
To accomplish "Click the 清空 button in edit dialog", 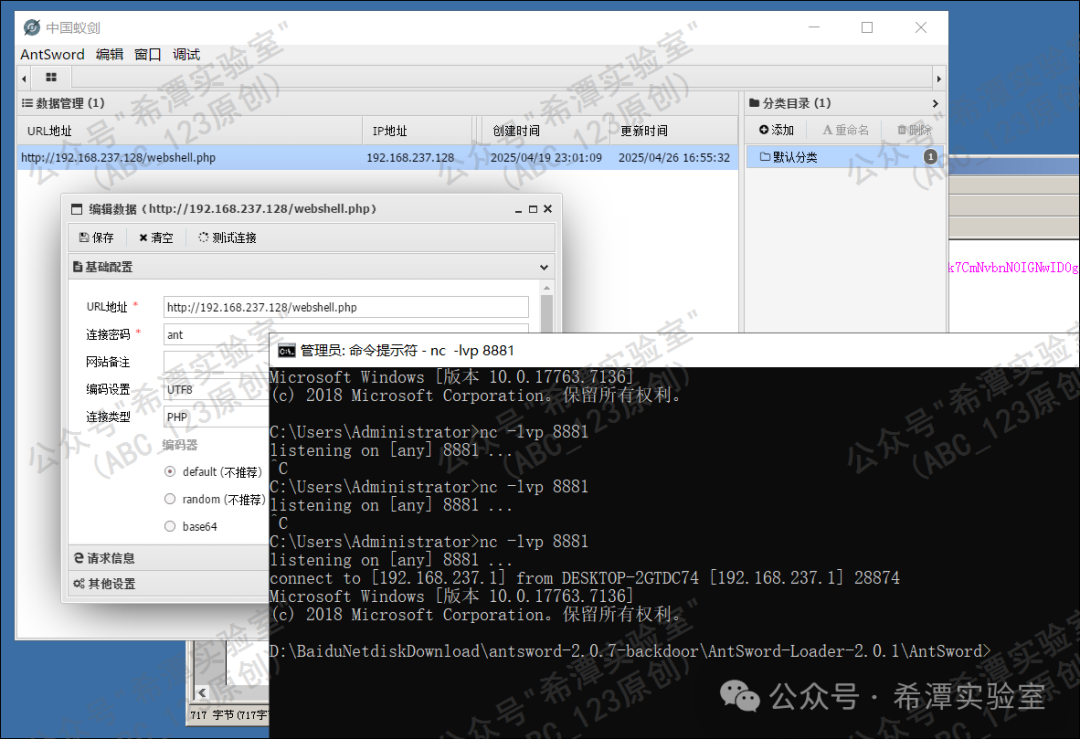I will pos(156,238).
